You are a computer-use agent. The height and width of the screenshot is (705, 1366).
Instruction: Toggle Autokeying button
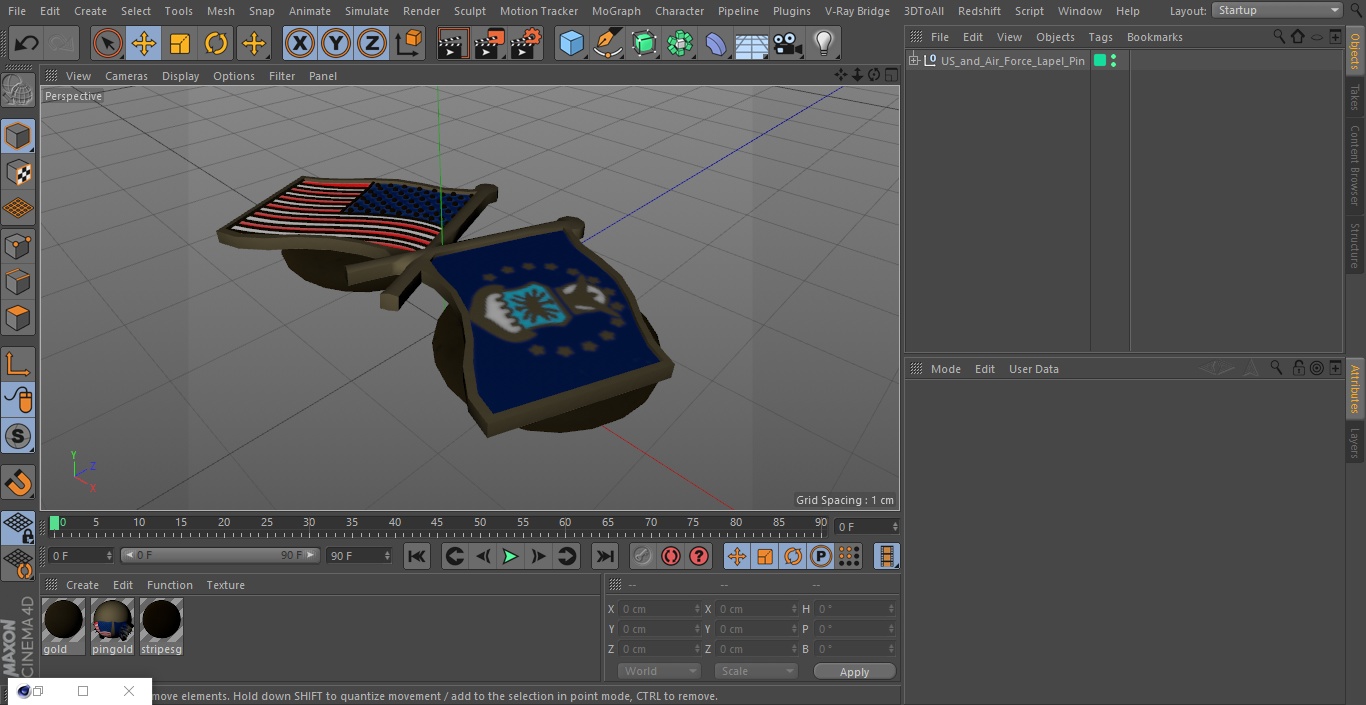click(x=671, y=556)
